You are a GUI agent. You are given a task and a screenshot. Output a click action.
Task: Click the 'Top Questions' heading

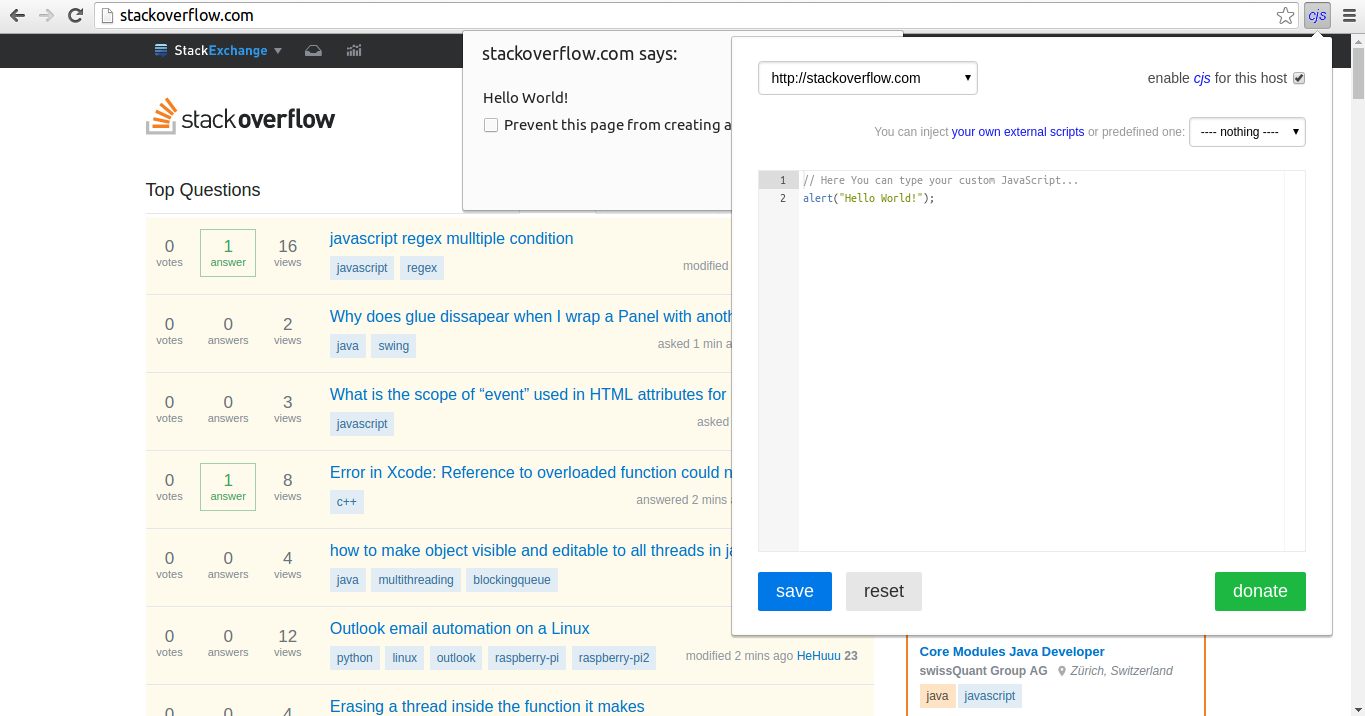coord(203,190)
